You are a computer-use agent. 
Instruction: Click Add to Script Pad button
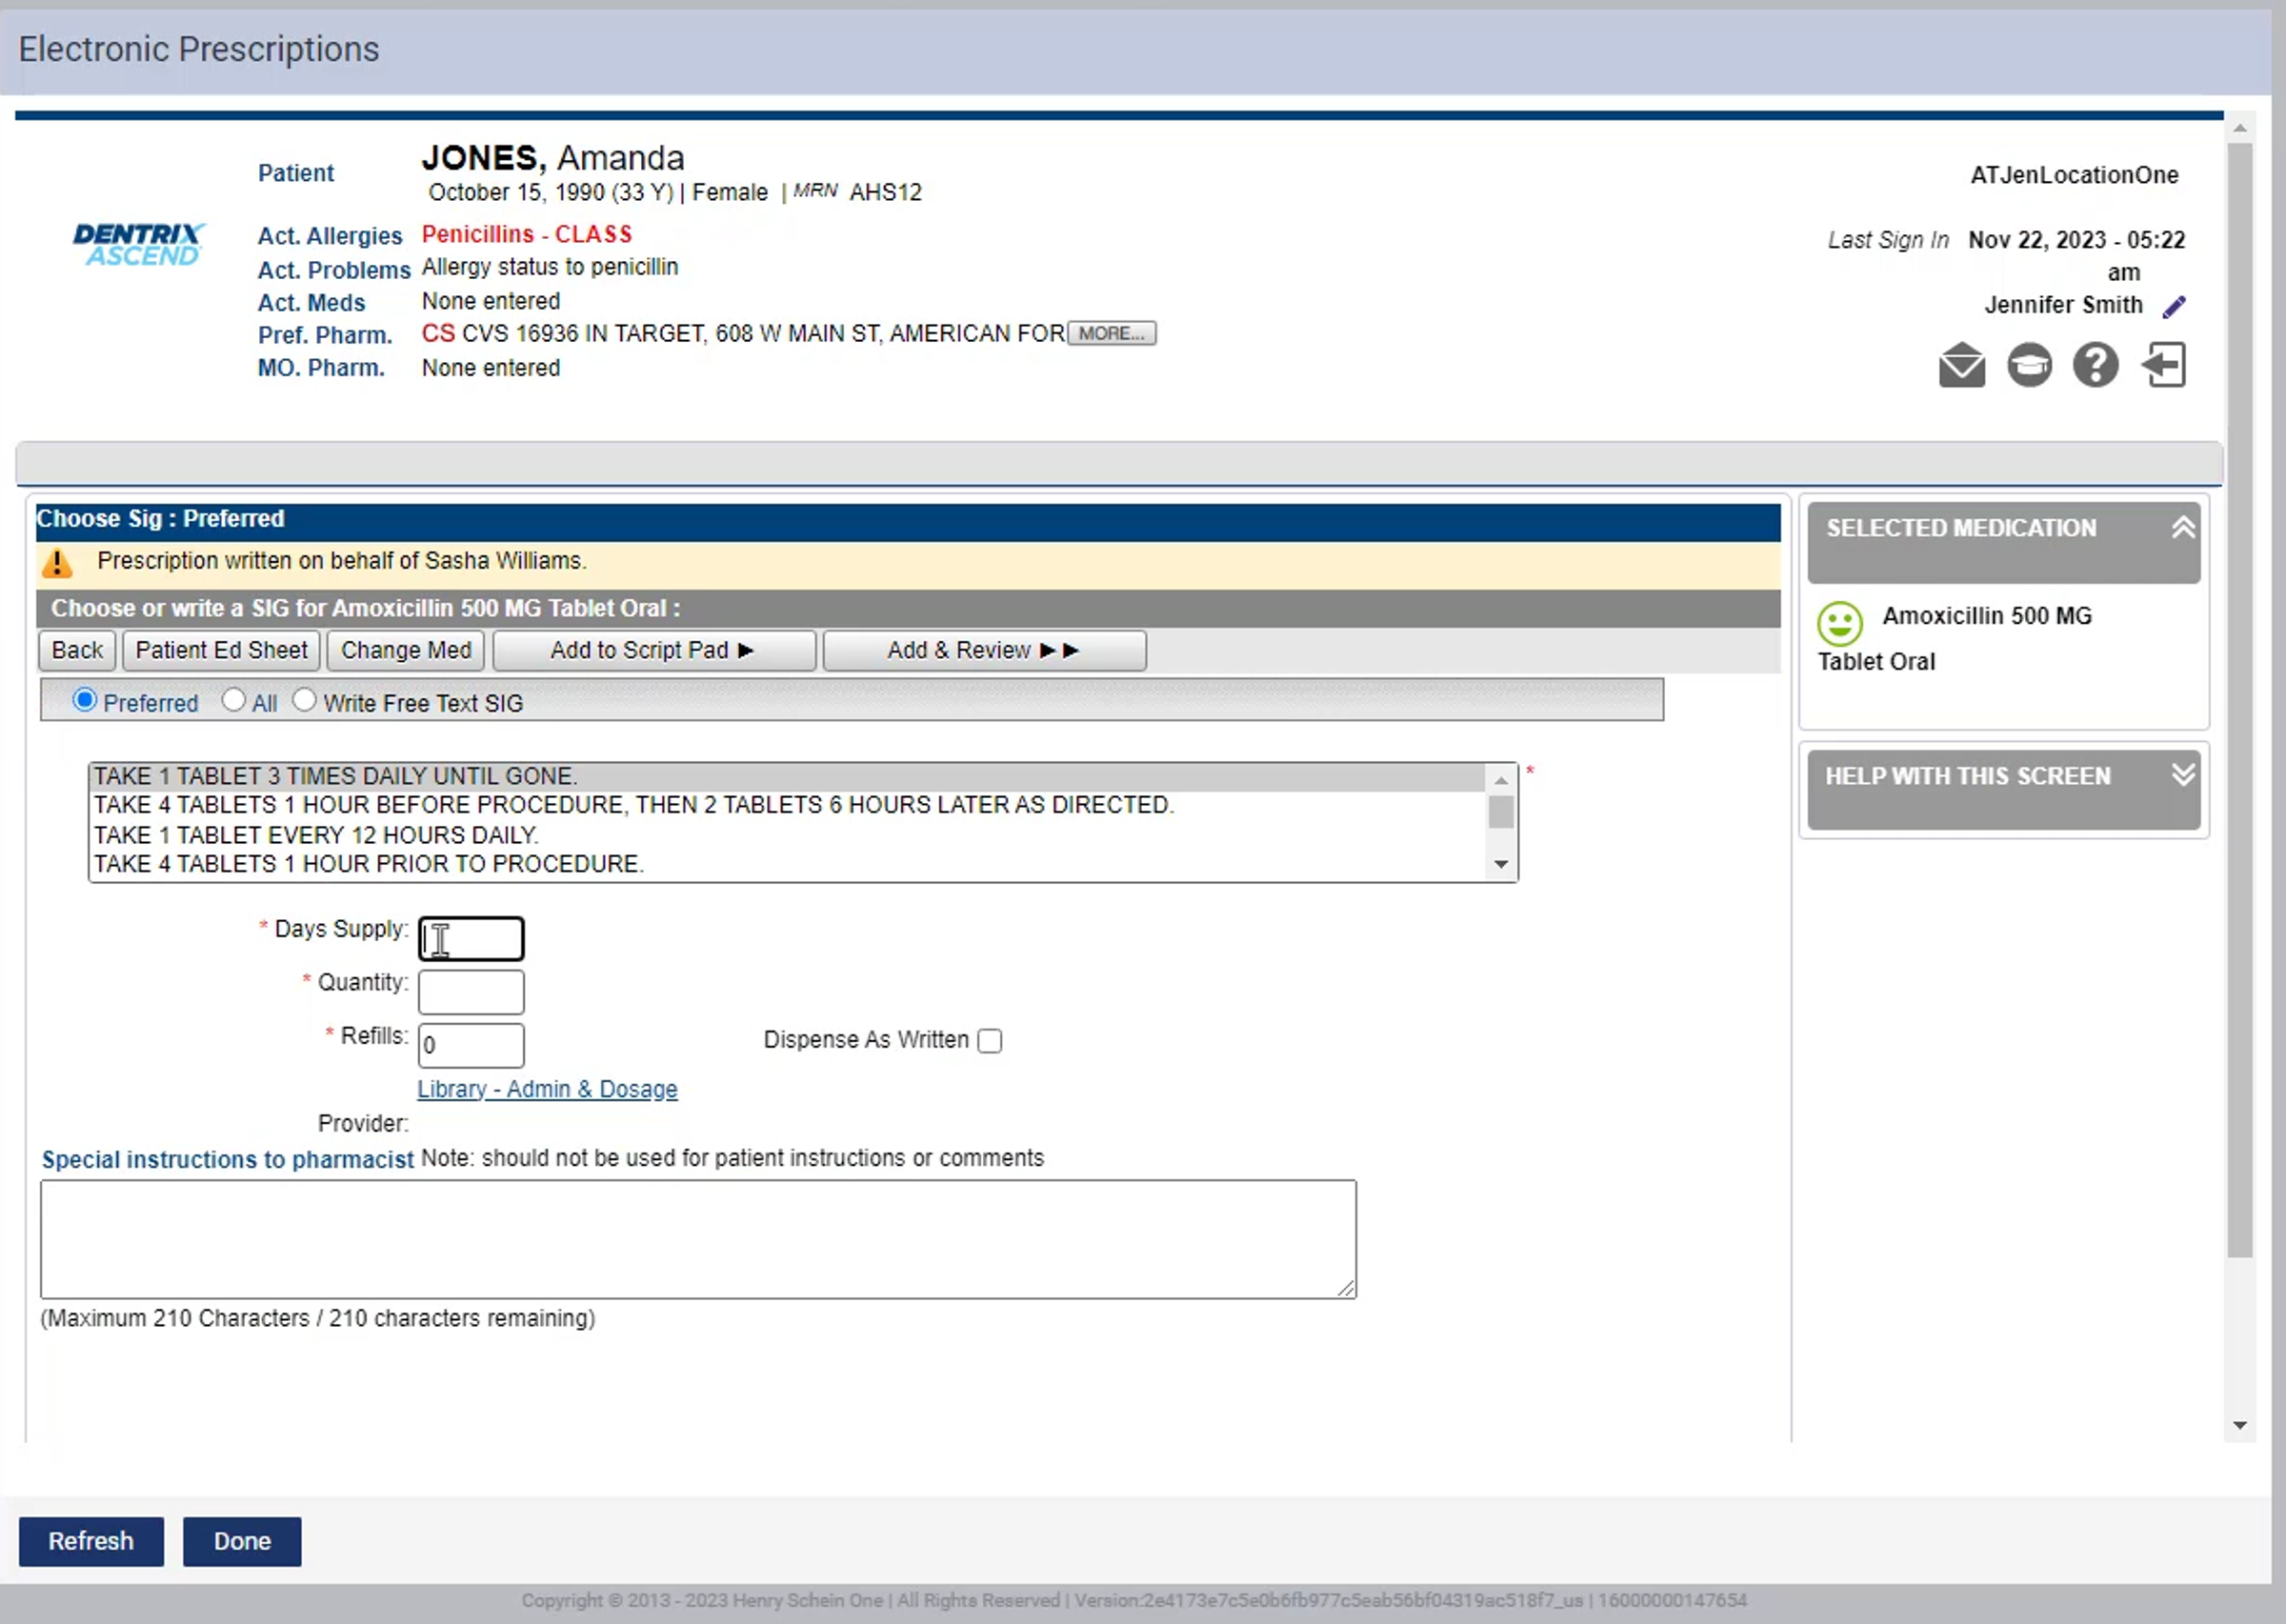pyautogui.click(x=654, y=651)
